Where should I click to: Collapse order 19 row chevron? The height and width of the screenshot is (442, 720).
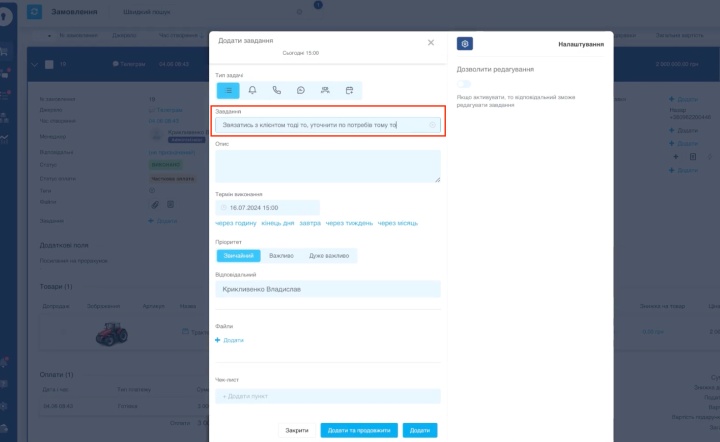coord(34,65)
